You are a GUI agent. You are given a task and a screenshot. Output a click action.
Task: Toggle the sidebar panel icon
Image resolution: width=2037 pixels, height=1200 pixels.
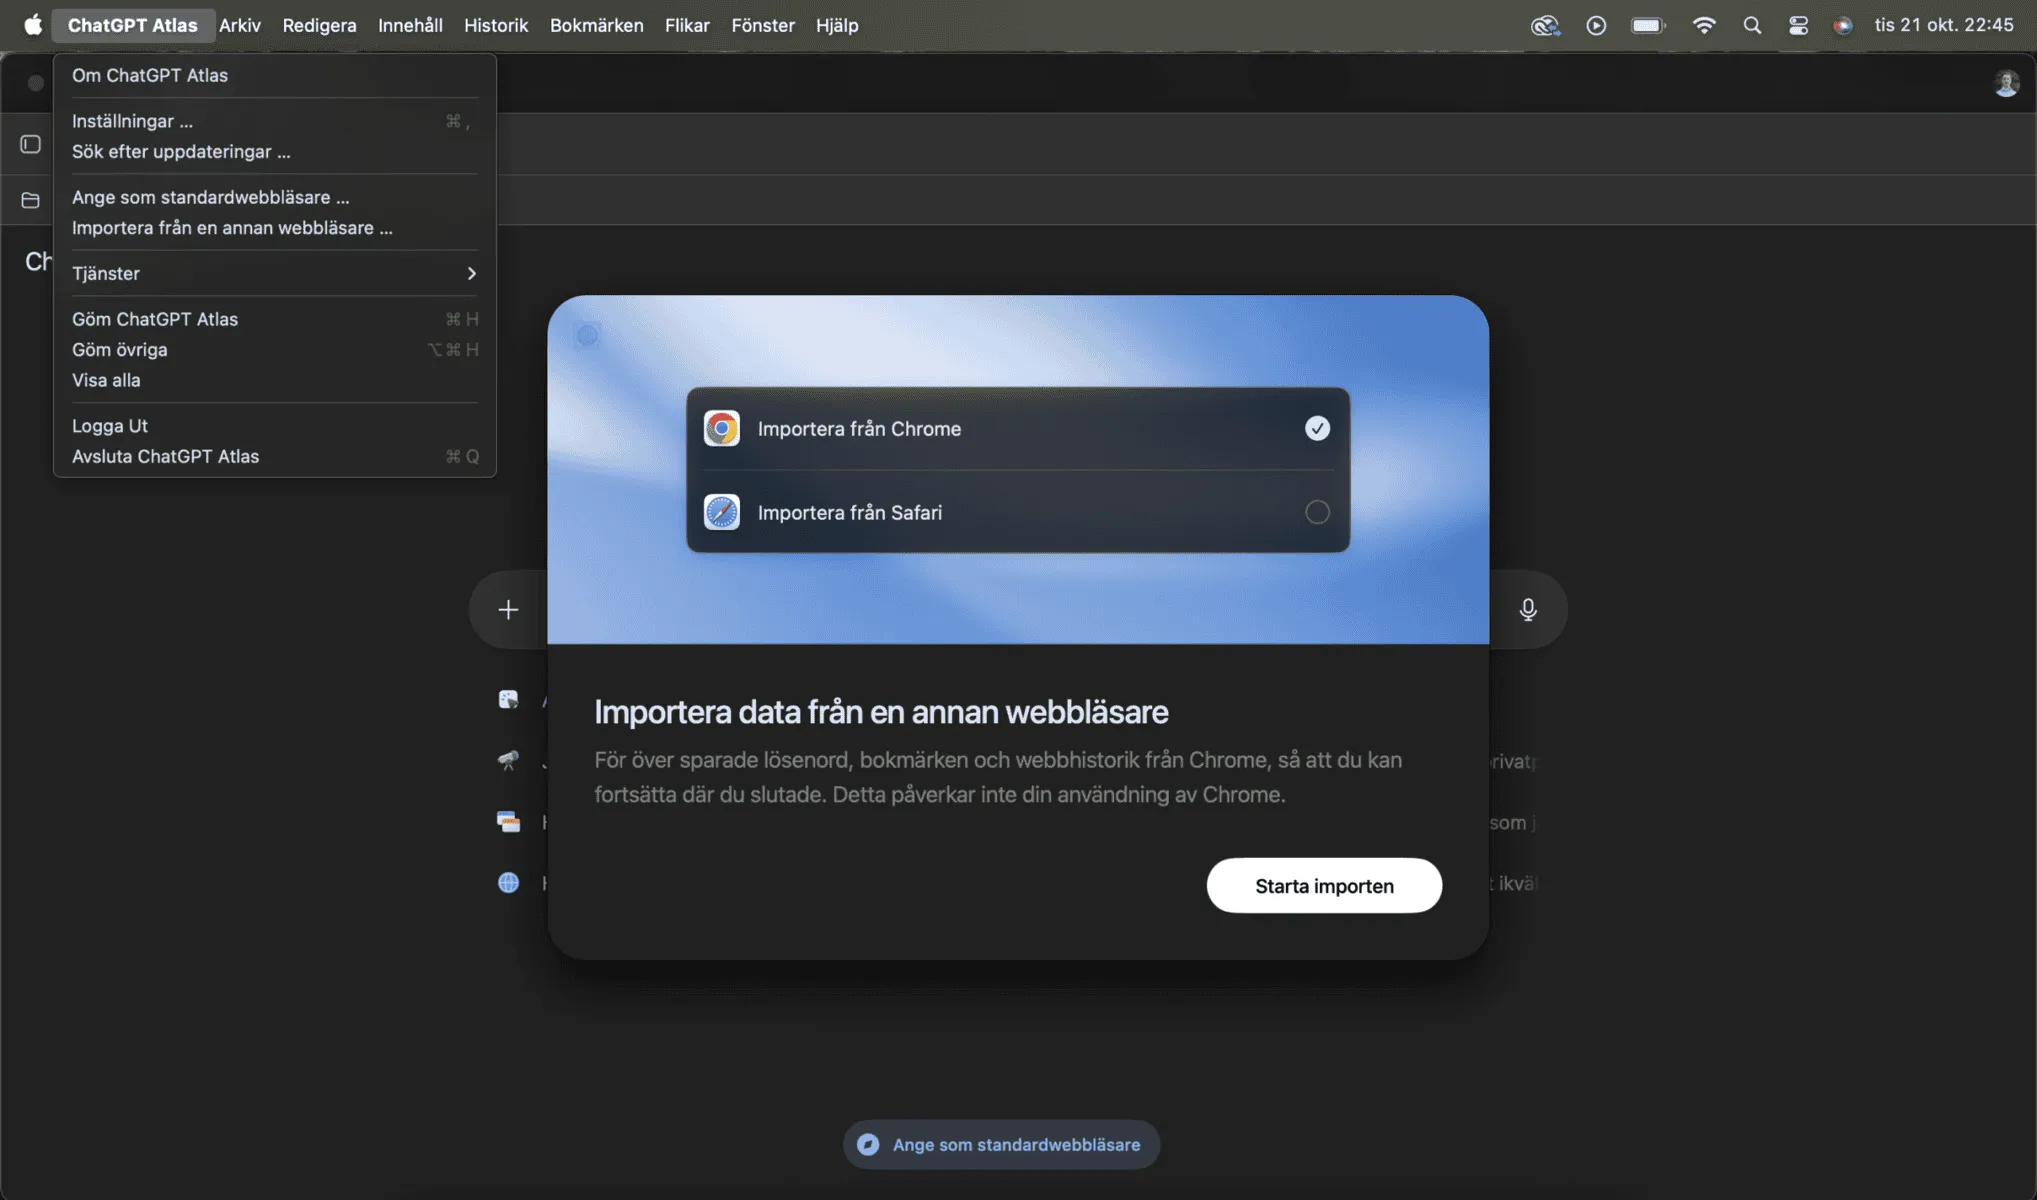[30, 145]
